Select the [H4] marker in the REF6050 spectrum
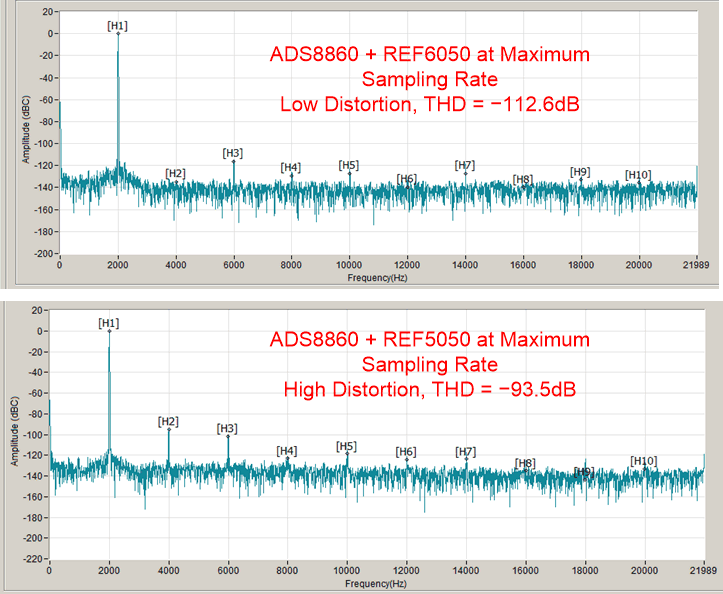723x594 pixels. pyautogui.click(x=290, y=167)
